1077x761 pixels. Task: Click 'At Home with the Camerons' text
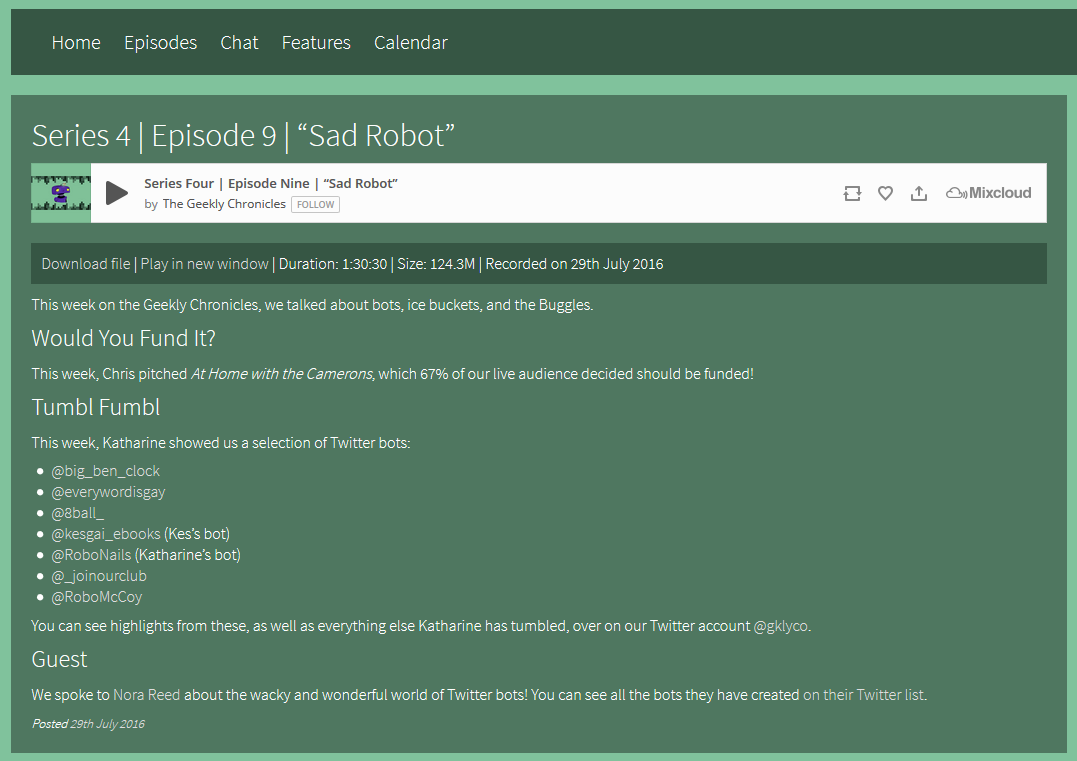click(x=282, y=374)
